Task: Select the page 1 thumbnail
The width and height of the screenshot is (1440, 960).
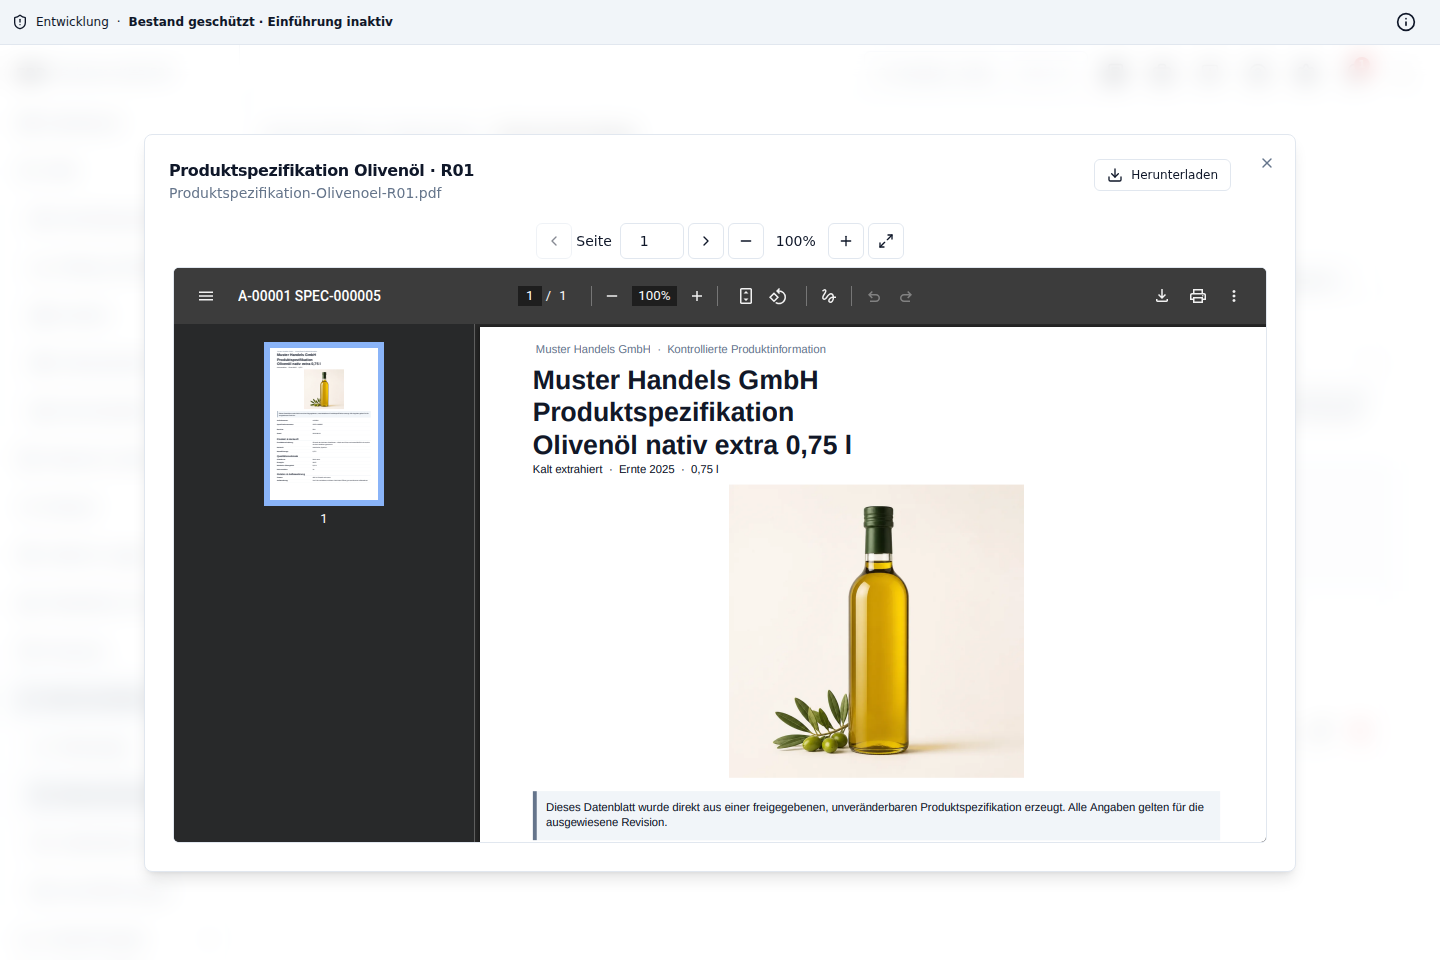Action: click(324, 424)
